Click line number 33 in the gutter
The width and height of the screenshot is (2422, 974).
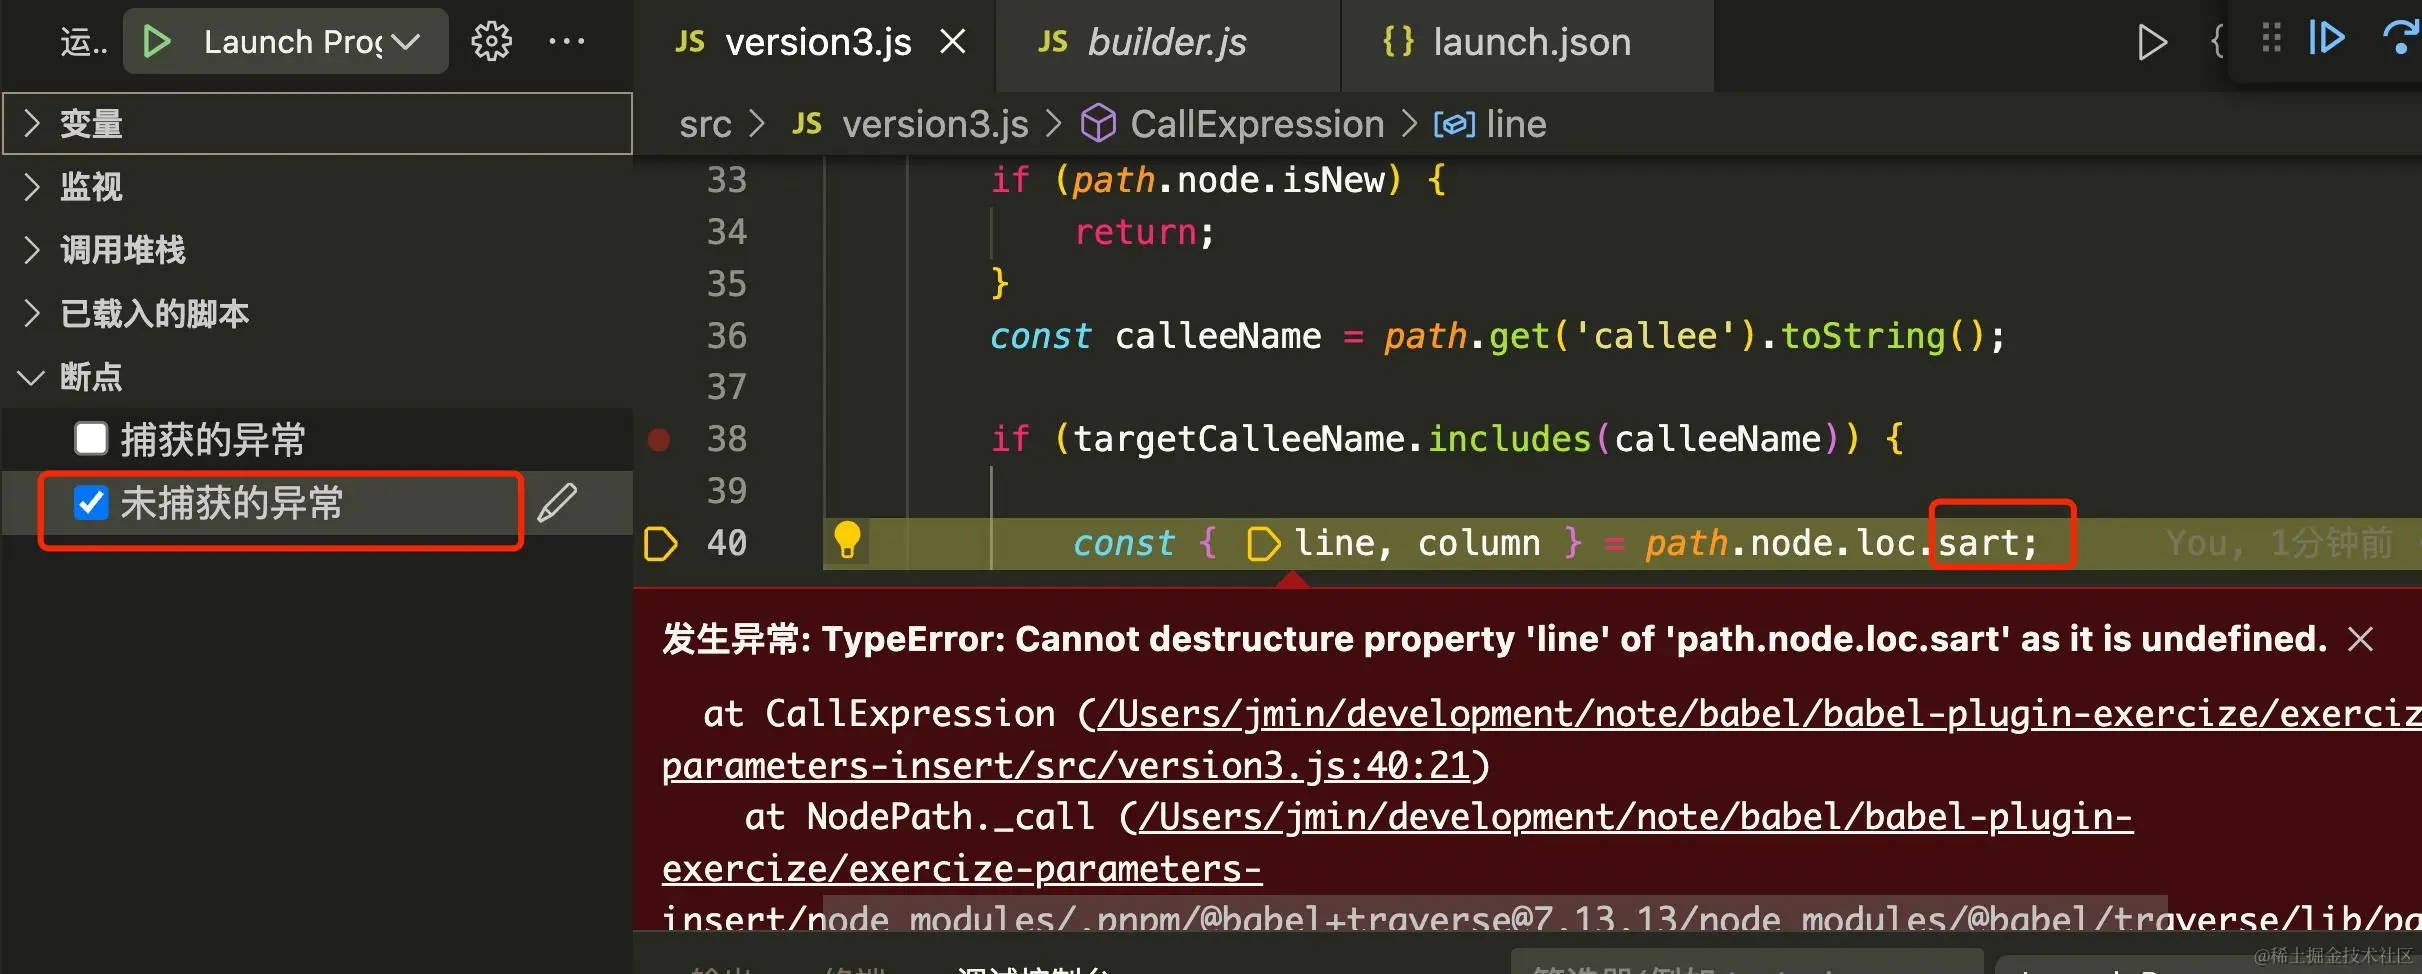click(x=727, y=180)
